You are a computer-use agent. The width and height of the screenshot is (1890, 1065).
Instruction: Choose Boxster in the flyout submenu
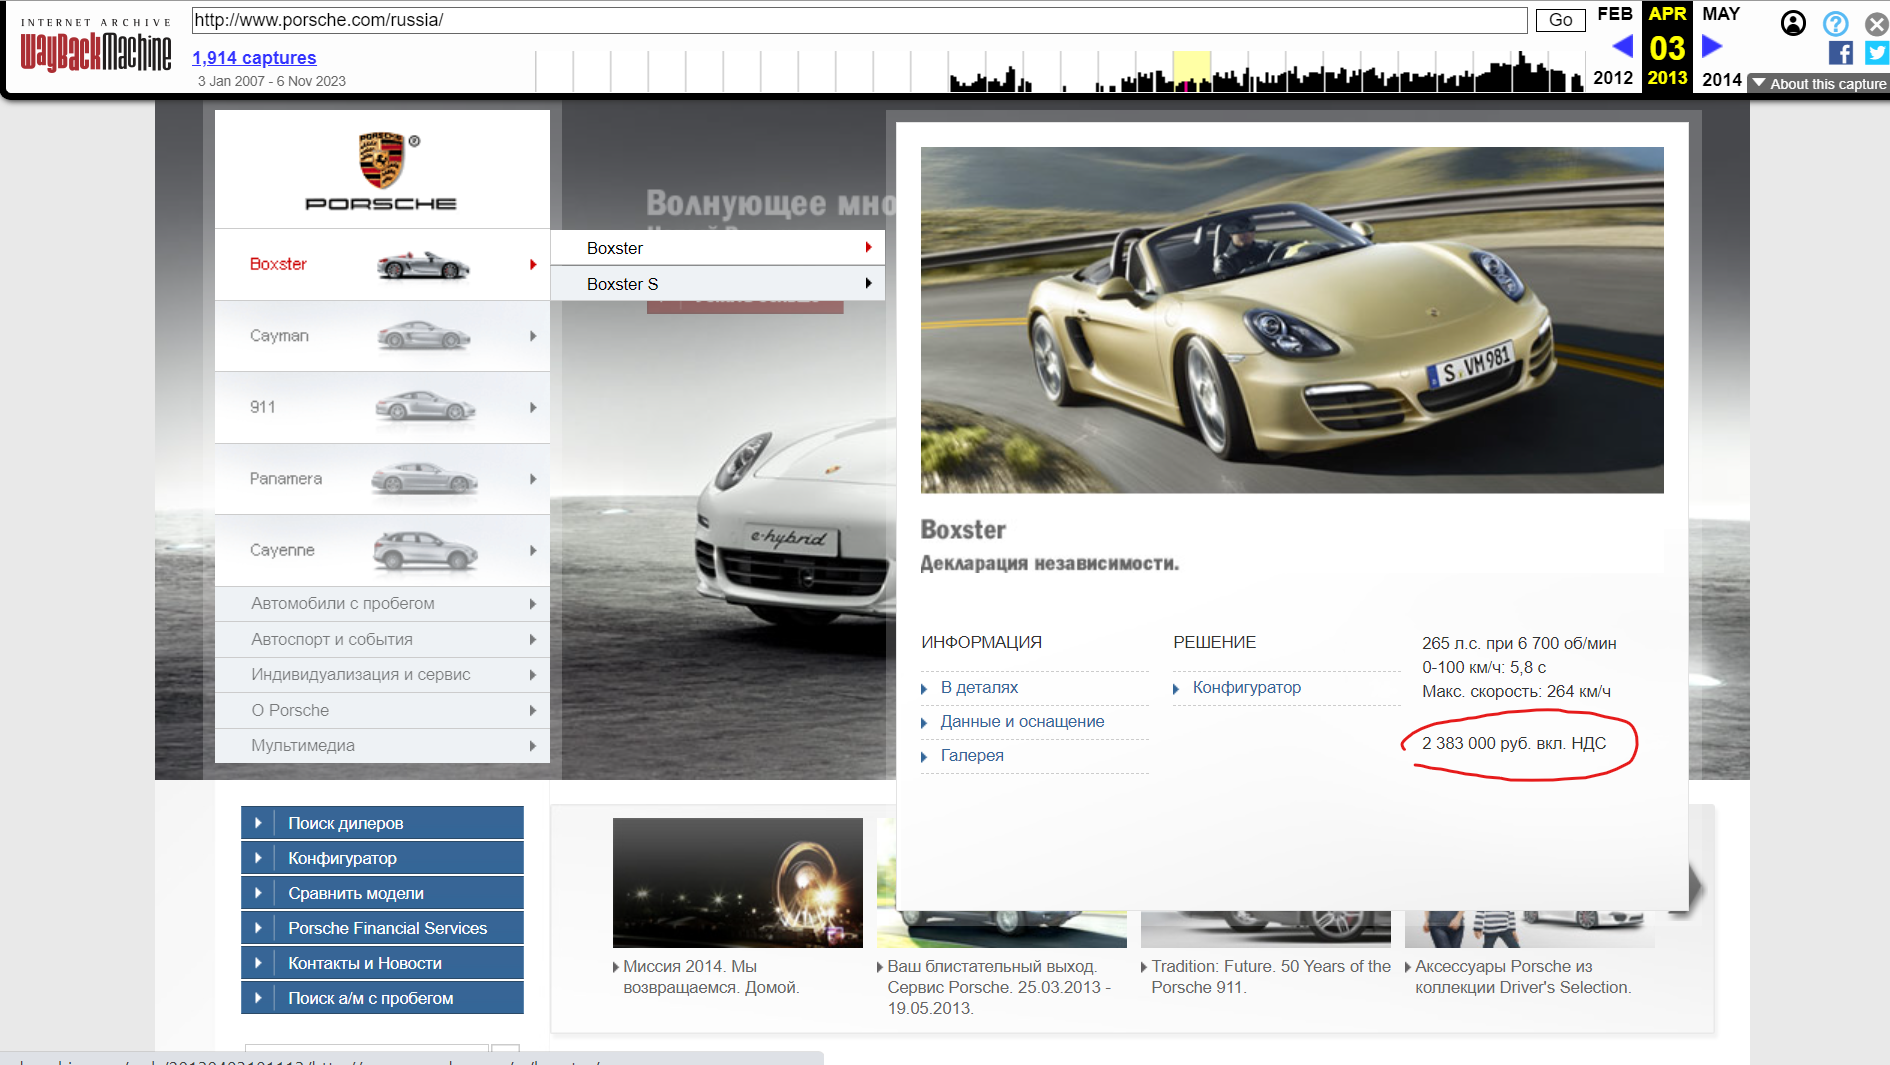pyautogui.click(x=717, y=248)
